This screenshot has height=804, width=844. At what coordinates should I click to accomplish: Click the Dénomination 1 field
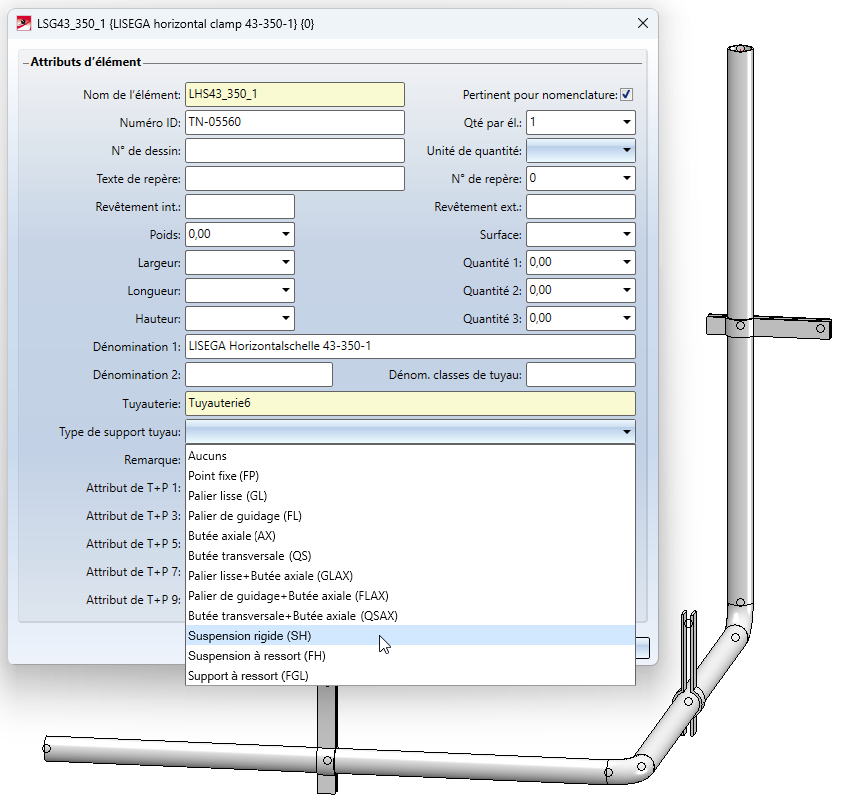[x=410, y=346]
